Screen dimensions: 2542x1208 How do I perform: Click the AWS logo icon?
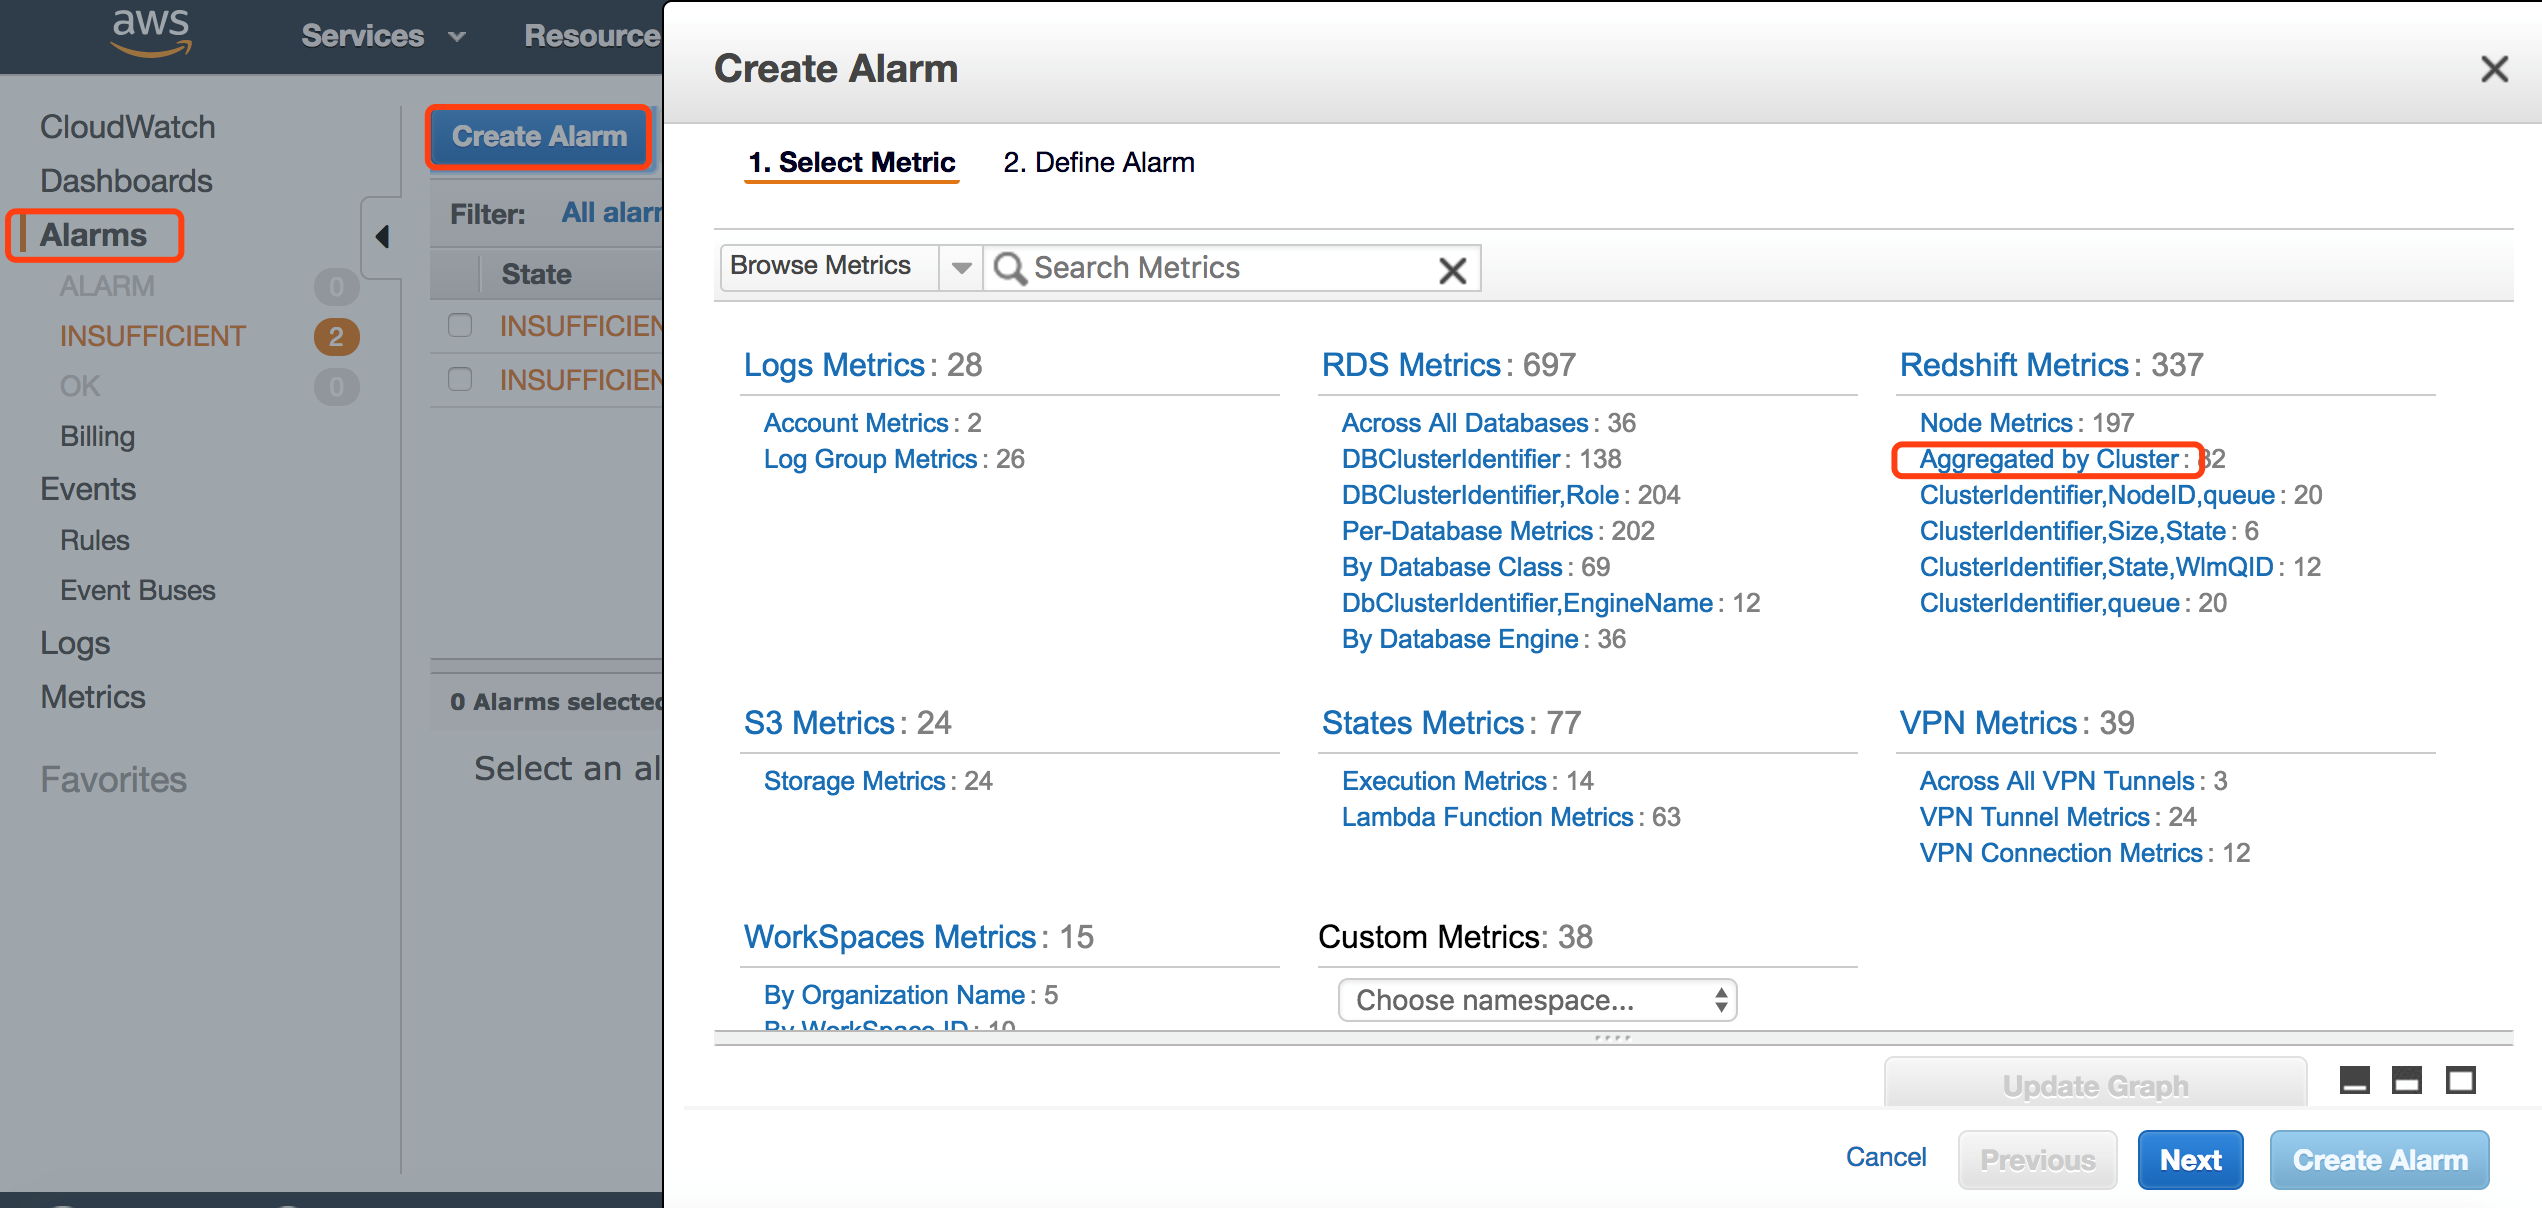click(x=151, y=32)
